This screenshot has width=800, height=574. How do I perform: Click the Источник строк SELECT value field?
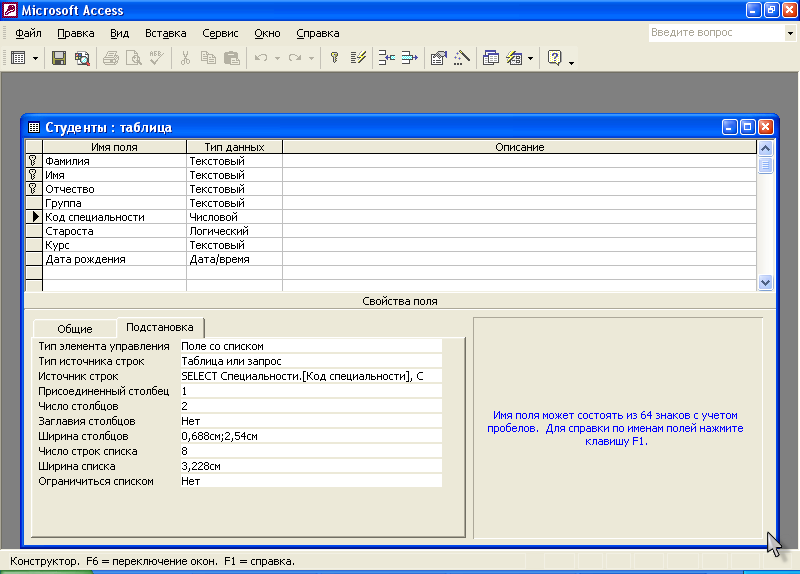point(311,376)
